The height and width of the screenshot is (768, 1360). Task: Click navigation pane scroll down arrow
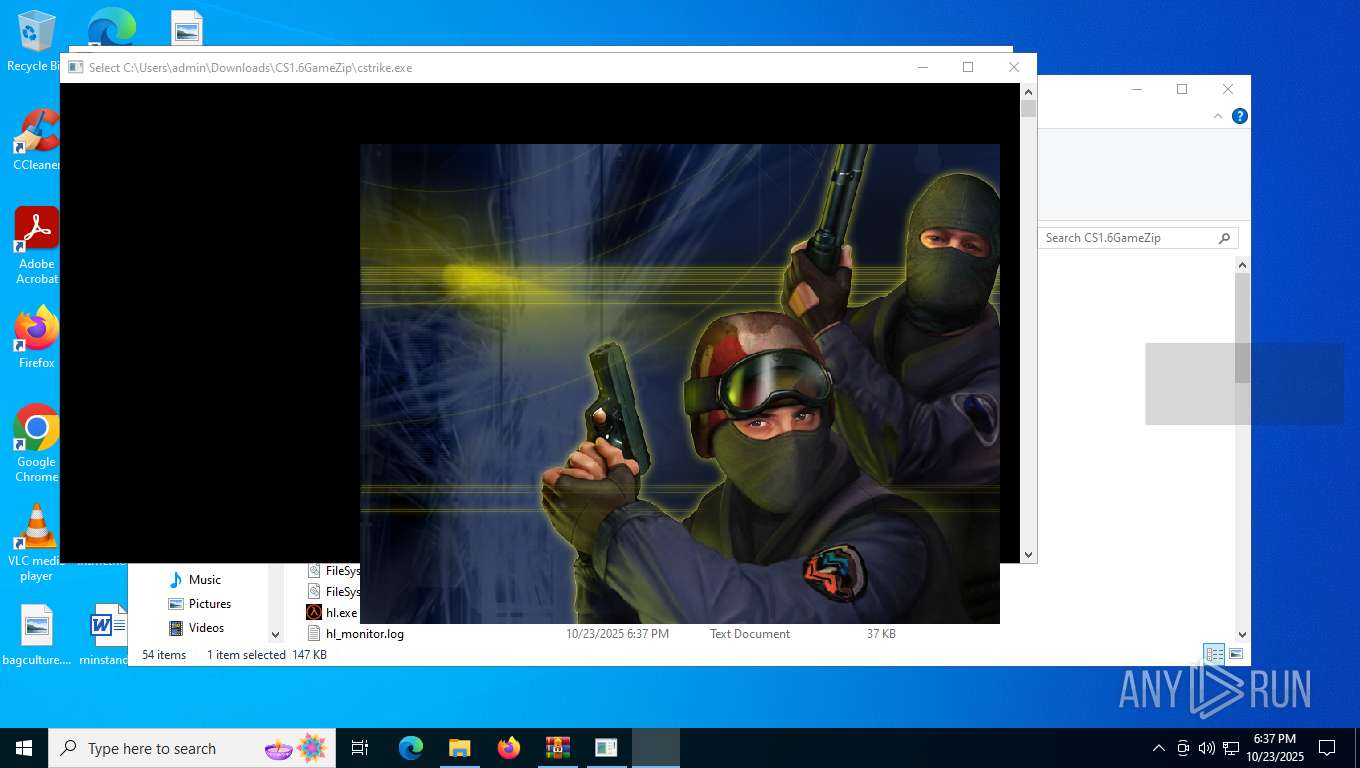point(276,634)
